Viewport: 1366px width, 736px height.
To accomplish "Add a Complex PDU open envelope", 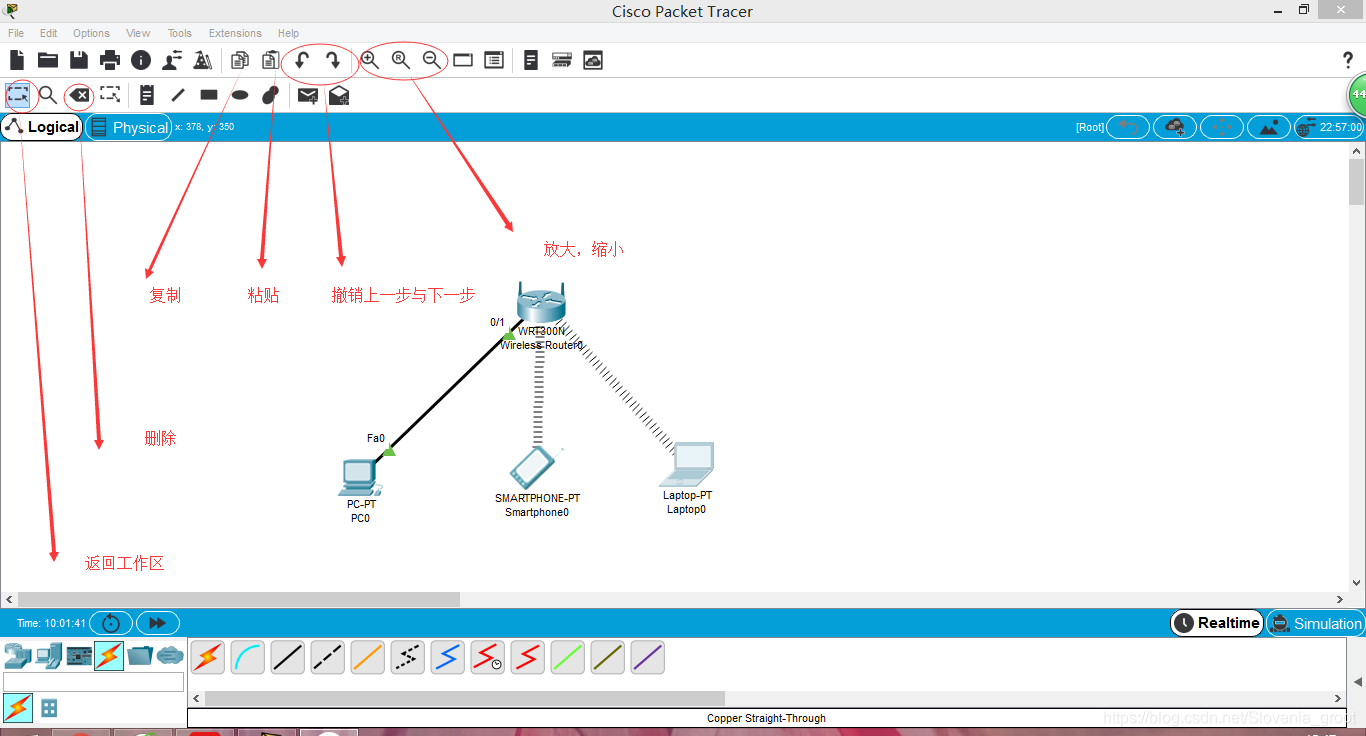I will point(339,95).
